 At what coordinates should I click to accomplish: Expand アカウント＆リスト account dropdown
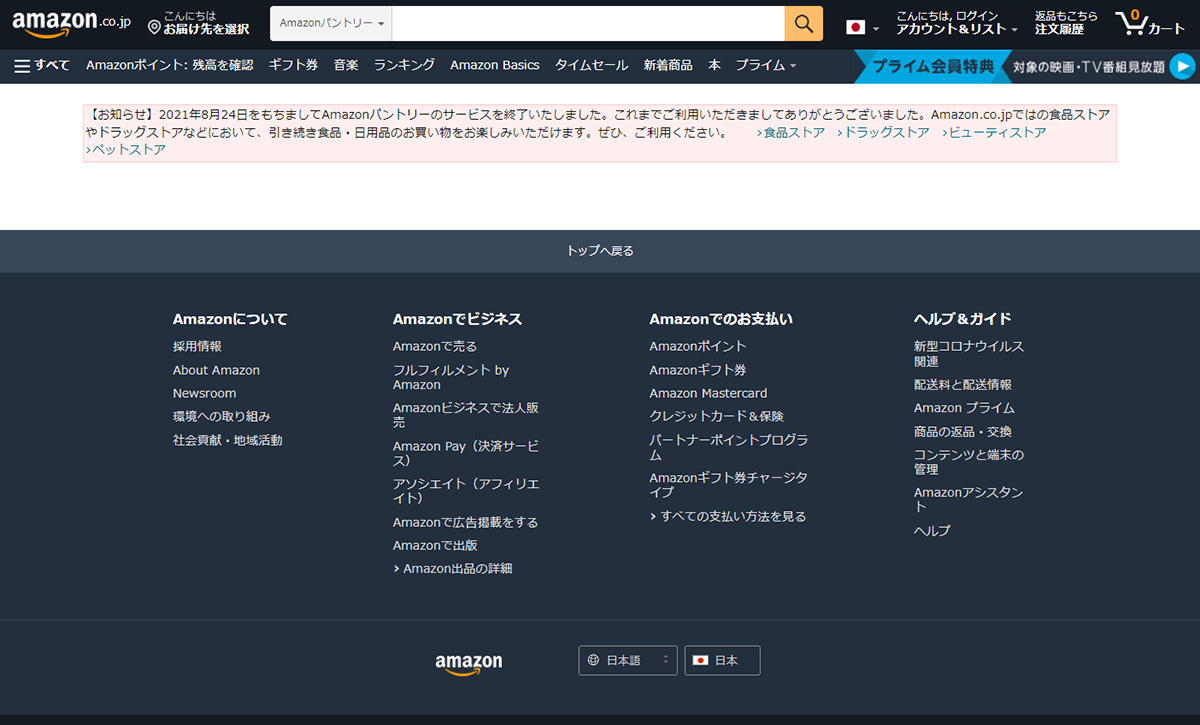[x=956, y=23]
